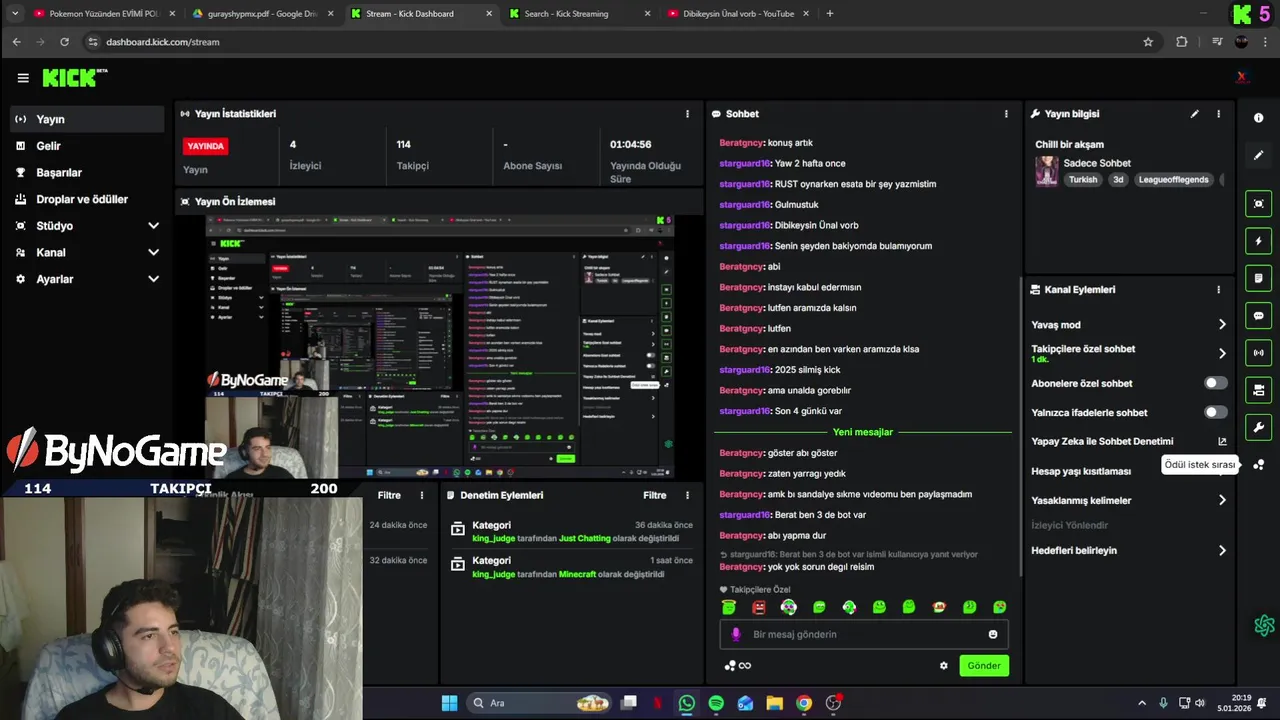
Task: Click the Leagueofflegends tag
Action: [1174, 180]
